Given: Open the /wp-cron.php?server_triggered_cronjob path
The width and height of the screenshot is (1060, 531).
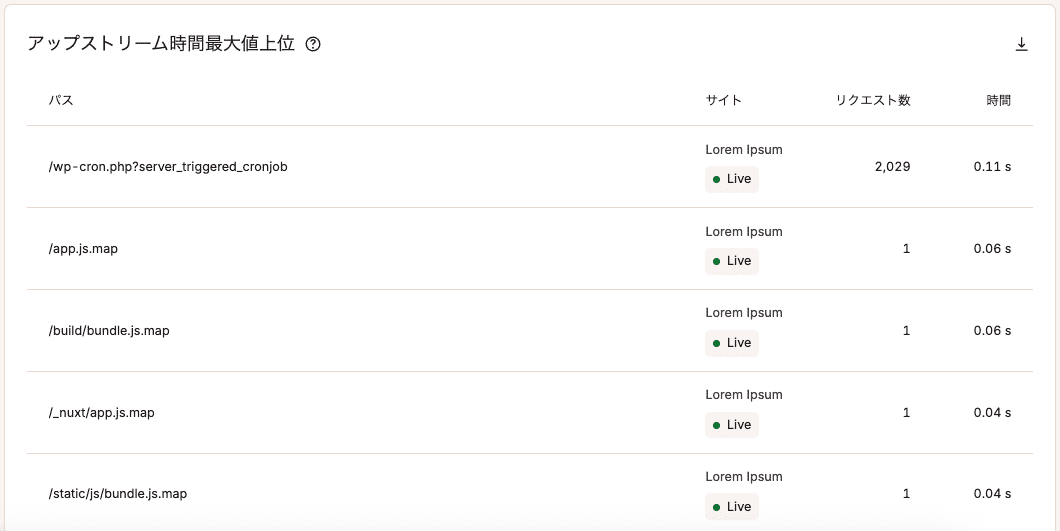Looking at the screenshot, I should click(168, 167).
